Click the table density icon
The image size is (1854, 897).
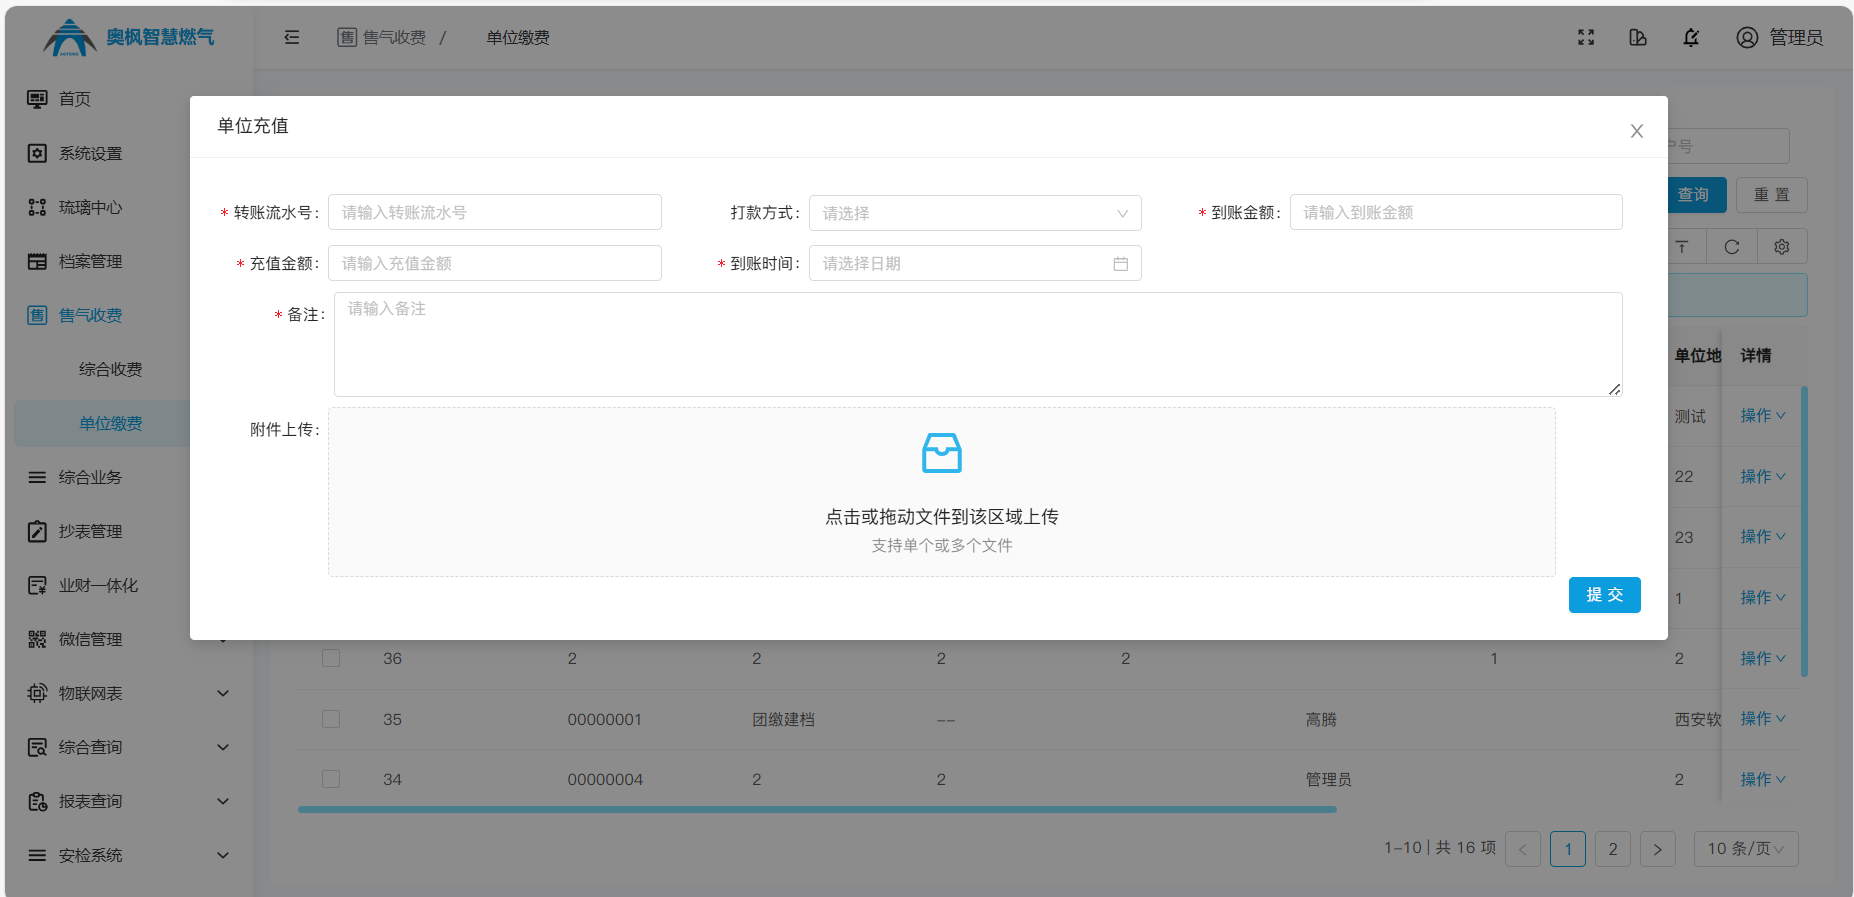coord(1683,247)
